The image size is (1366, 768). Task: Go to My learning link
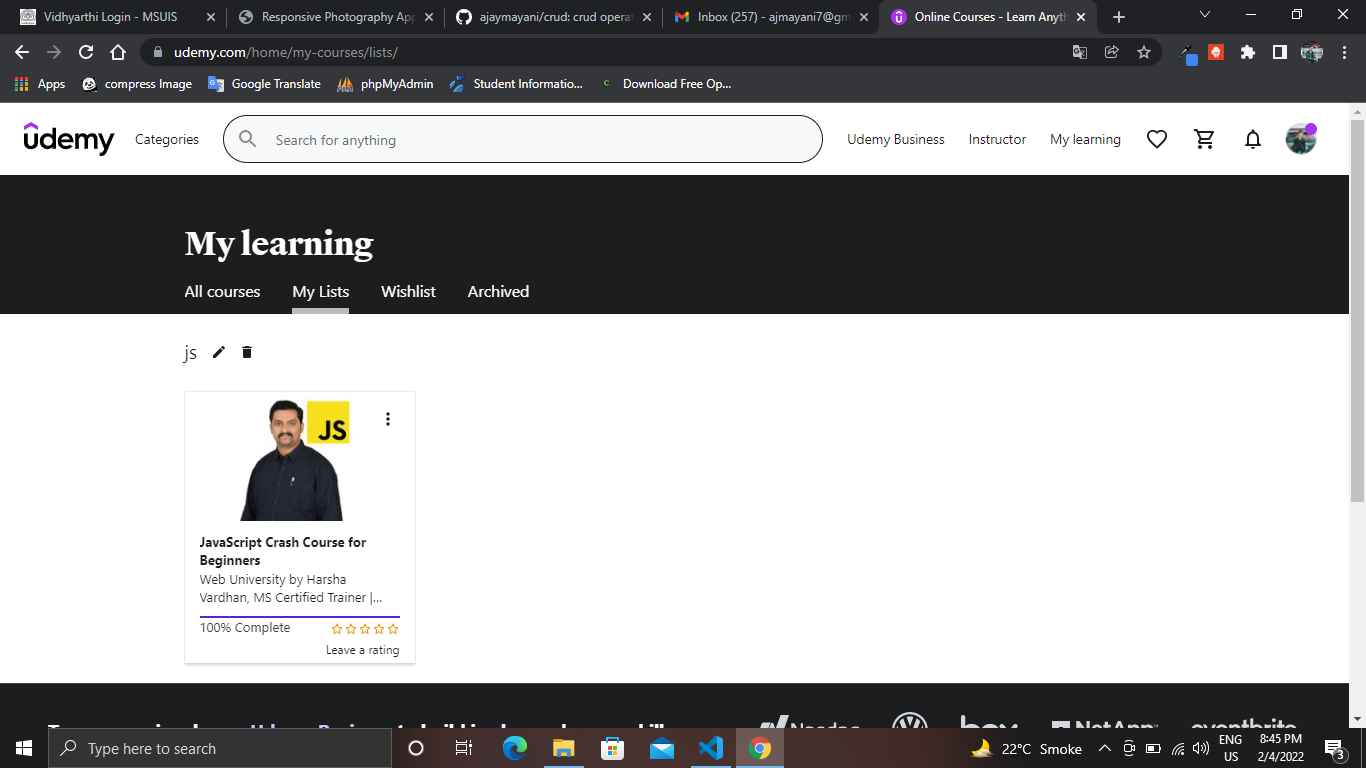pyautogui.click(x=1085, y=139)
